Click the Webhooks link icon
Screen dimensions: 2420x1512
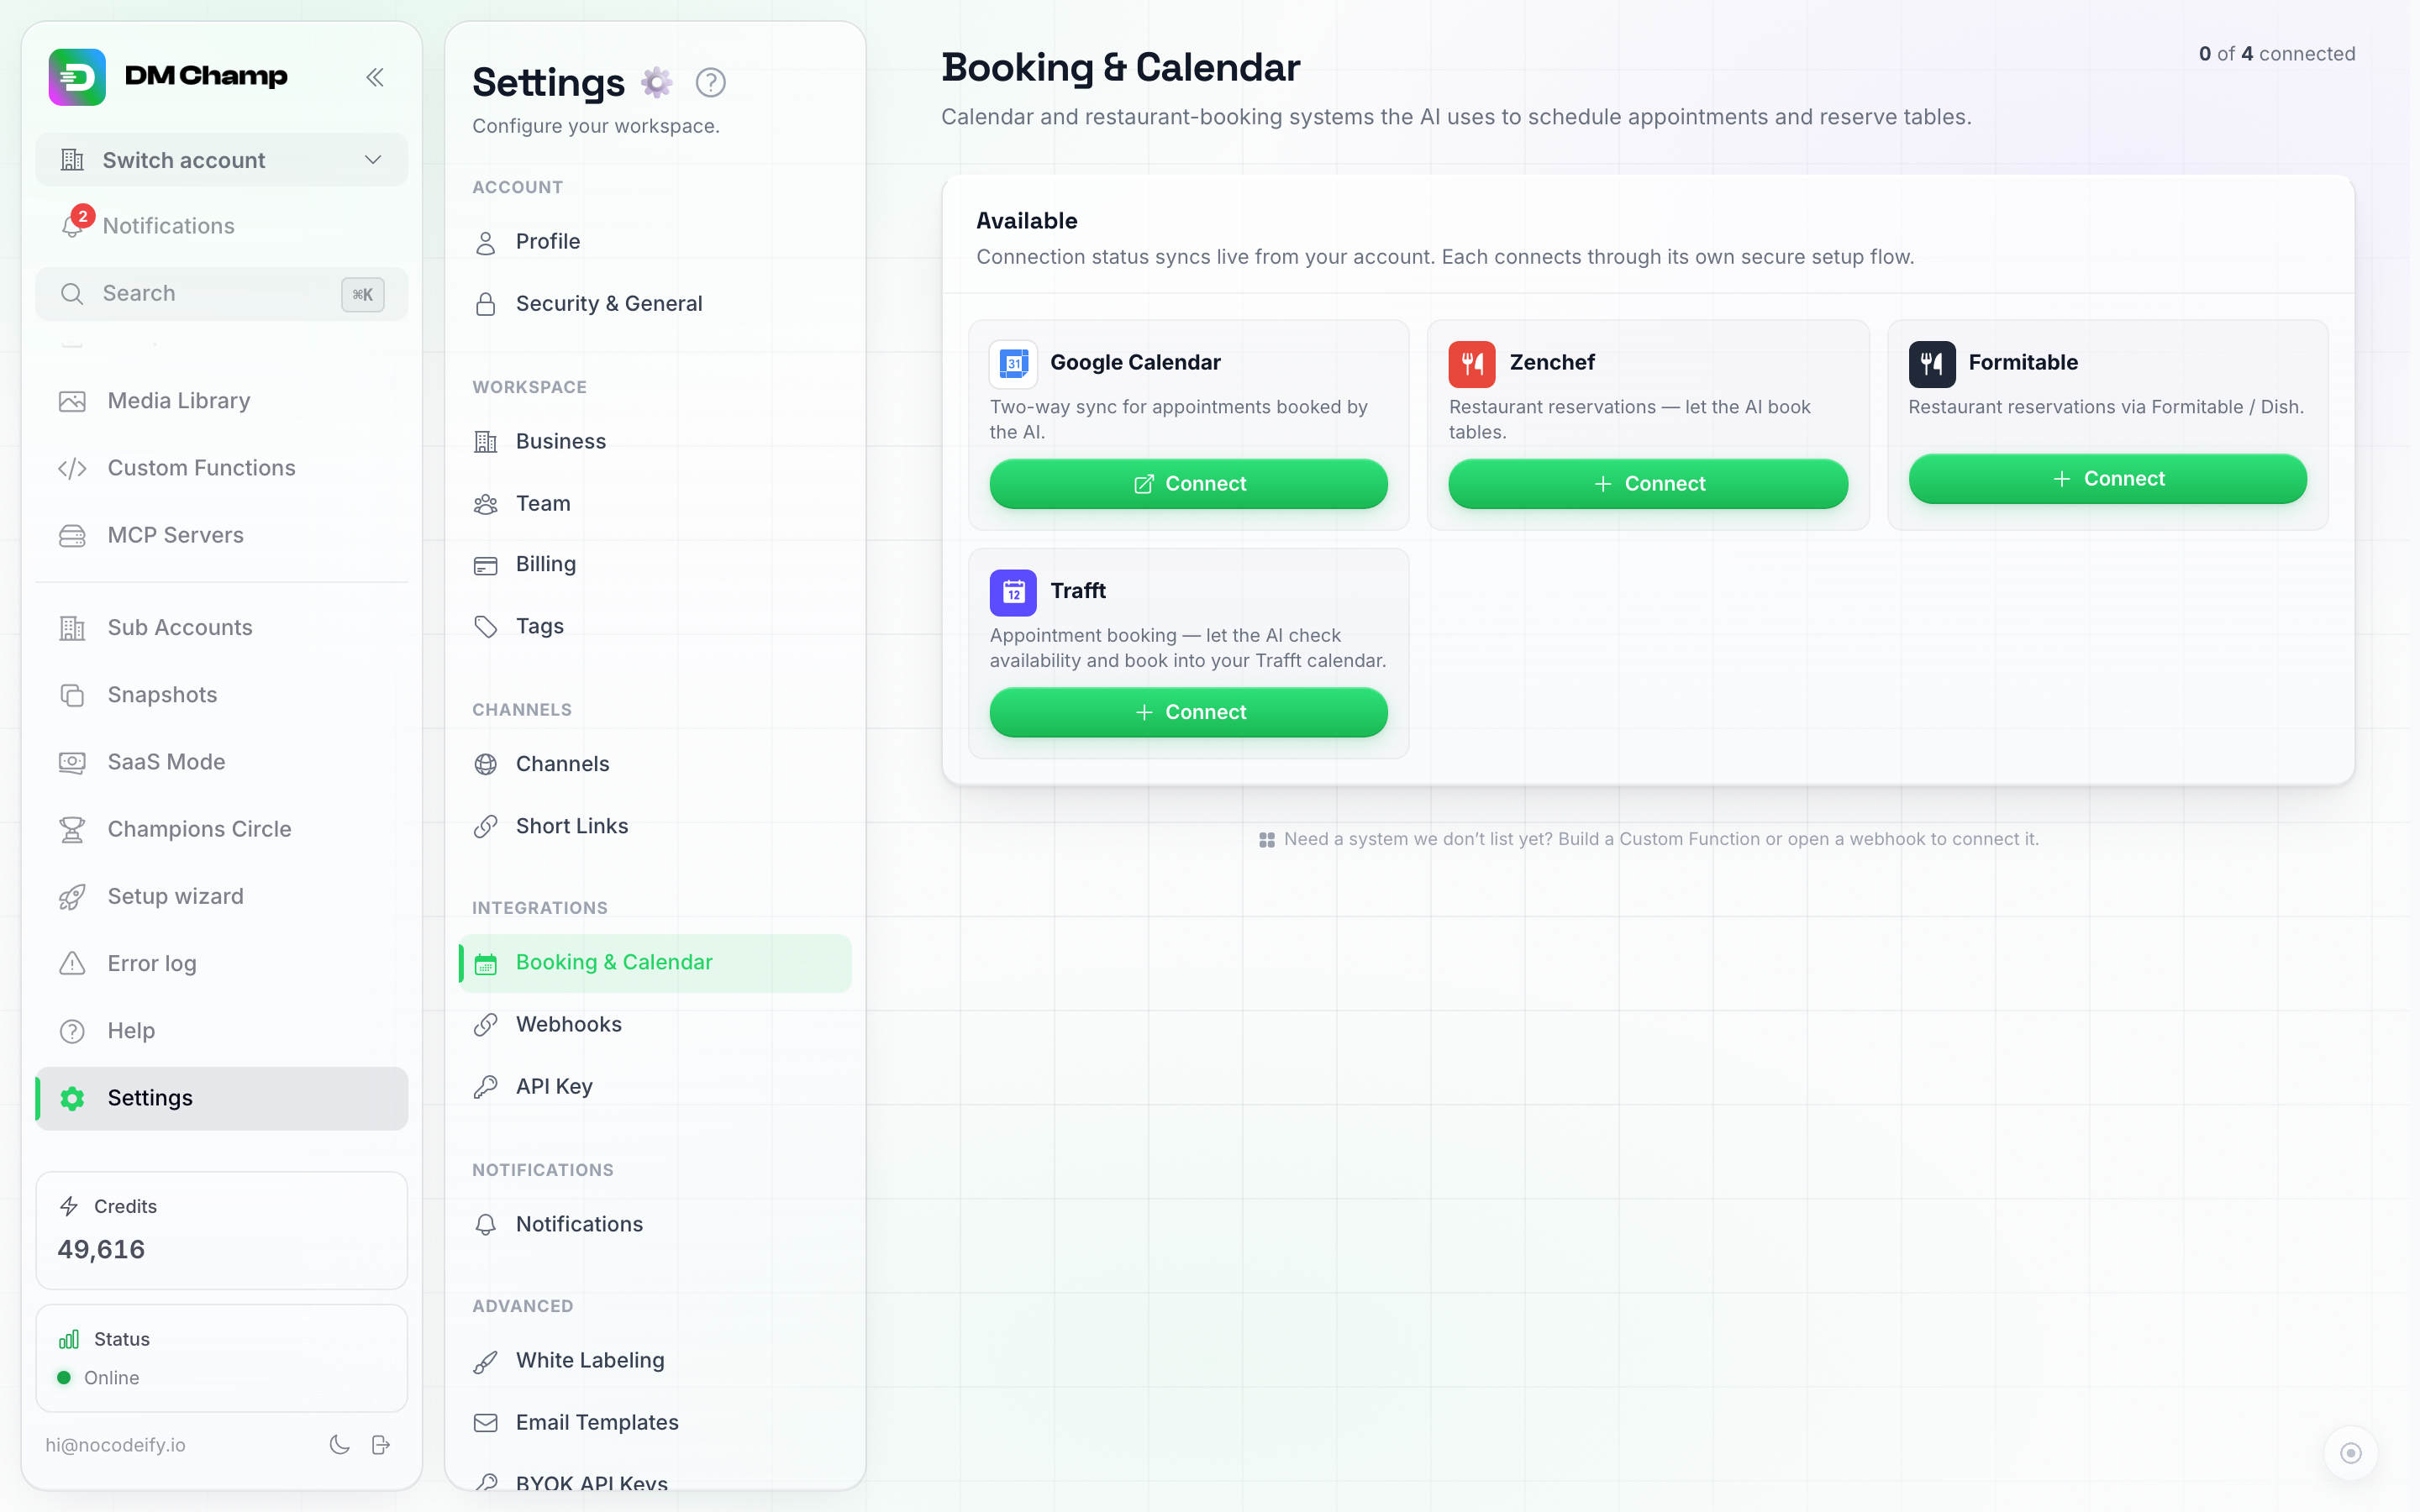pyautogui.click(x=486, y=1025)
